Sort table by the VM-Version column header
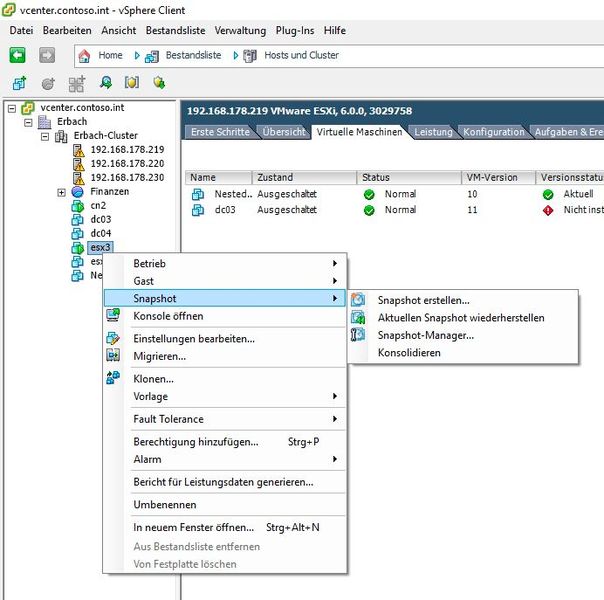The width and height of the screenshot is (604, 600). coord(498,177)
